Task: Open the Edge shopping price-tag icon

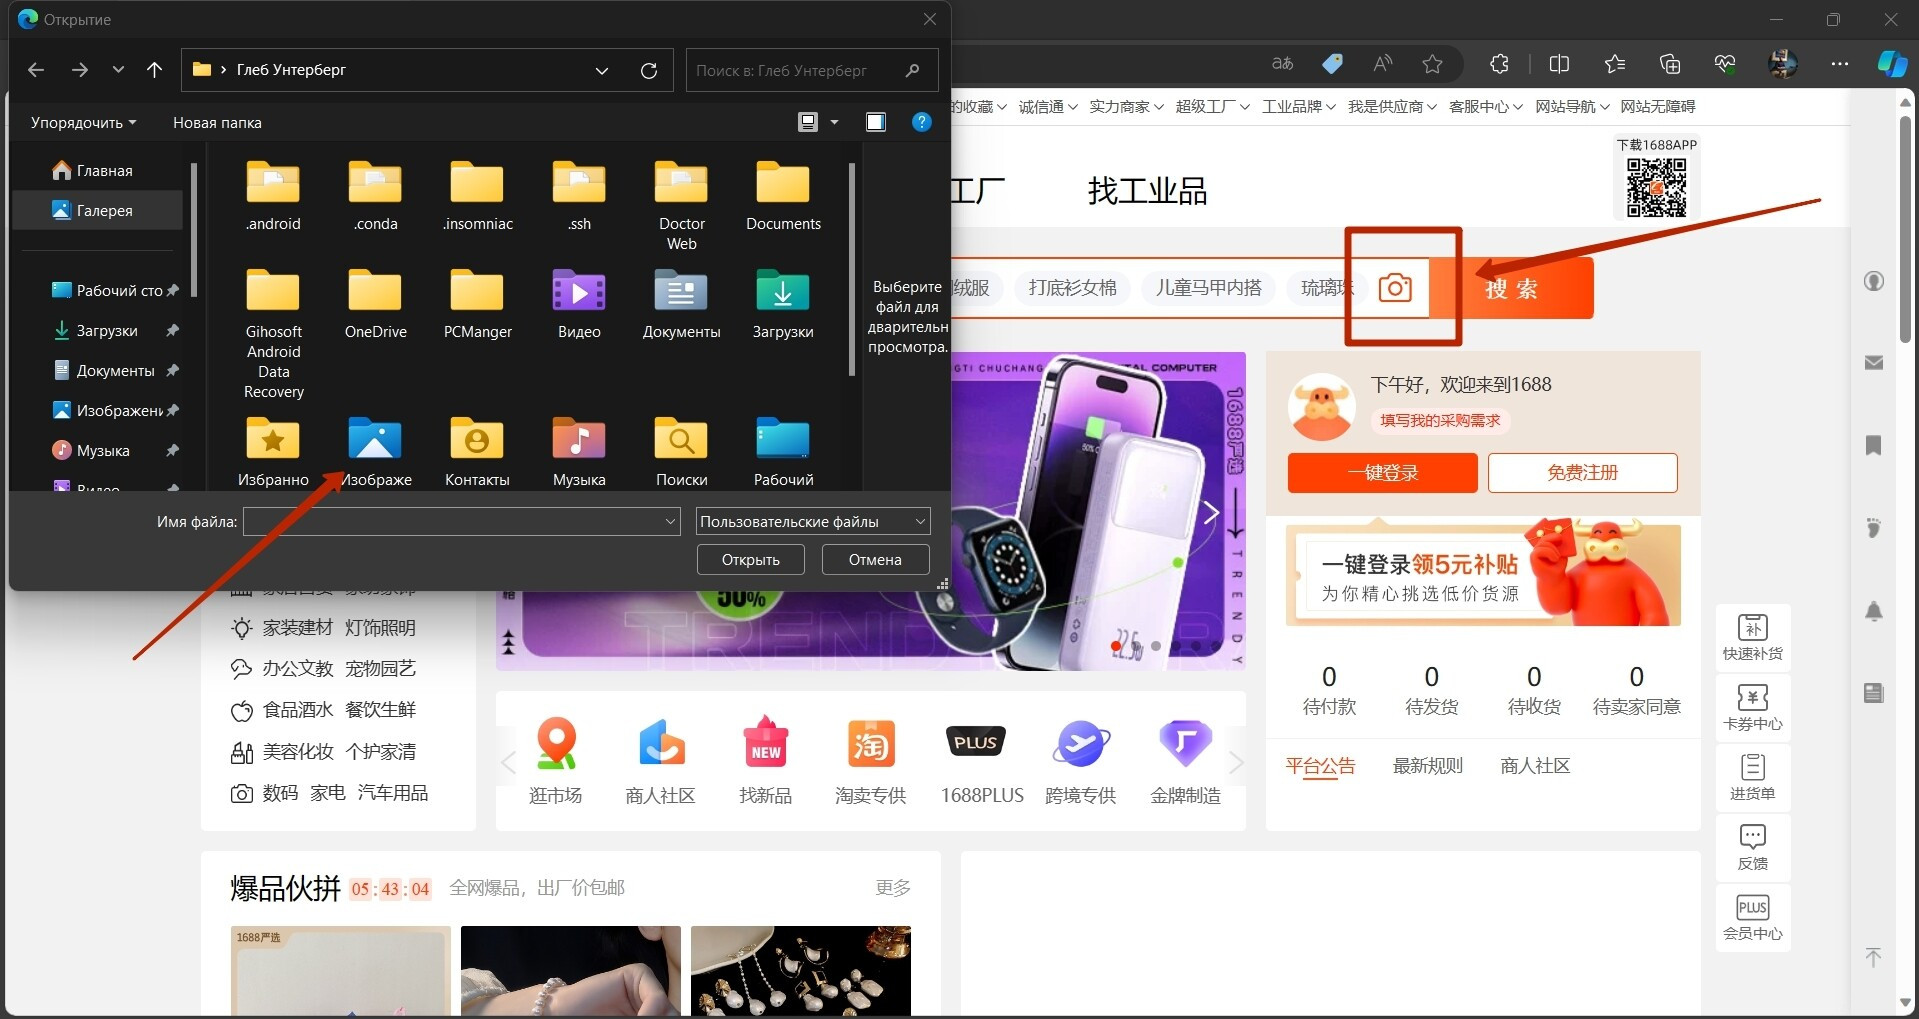Action: click(1332, 64)
